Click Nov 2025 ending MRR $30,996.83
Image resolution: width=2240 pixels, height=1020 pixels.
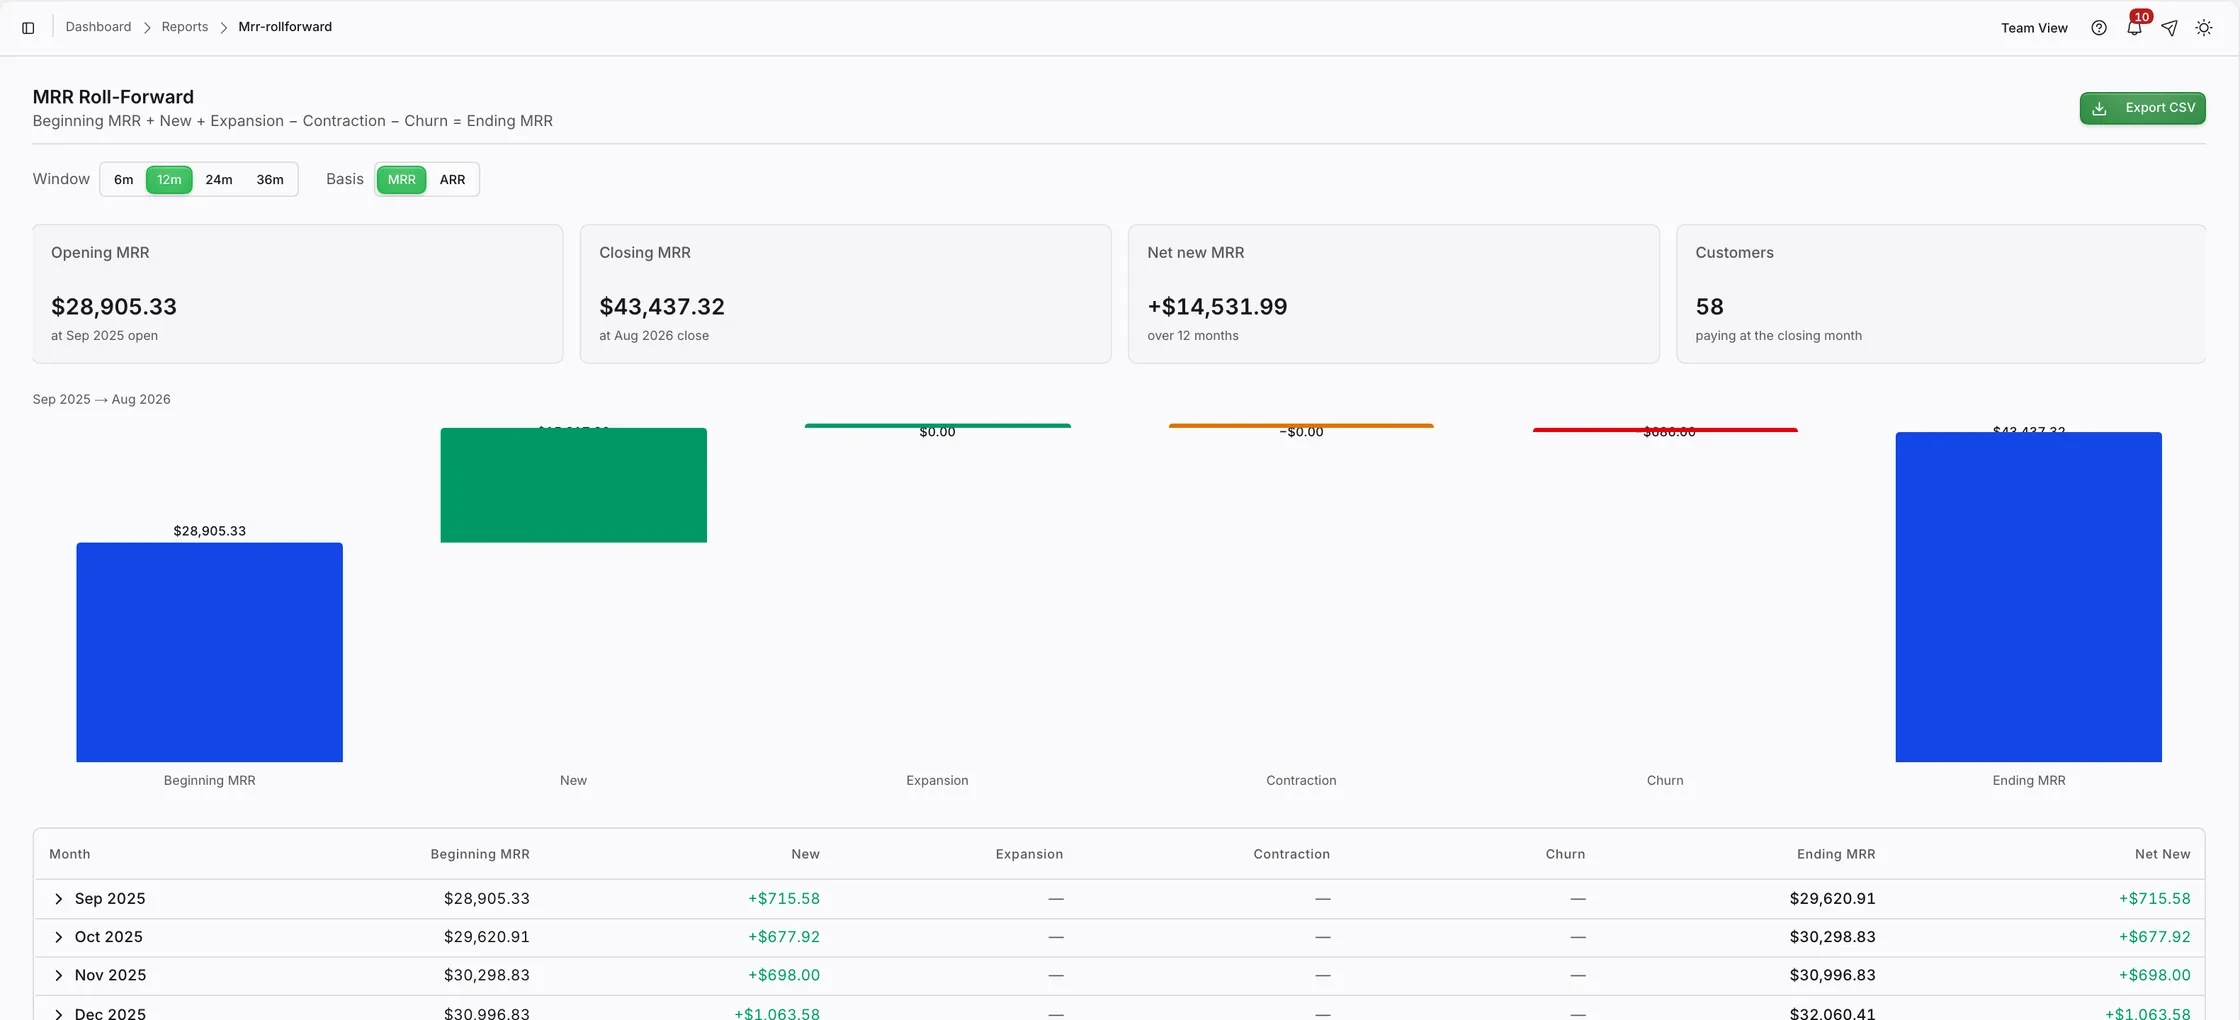click(x=1832, y=975)
